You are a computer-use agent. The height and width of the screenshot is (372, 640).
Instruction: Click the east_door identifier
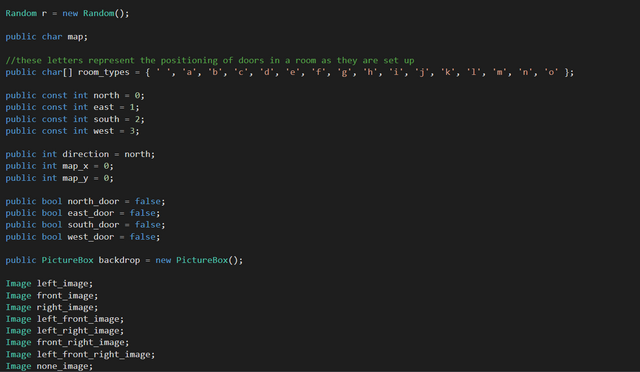(91, 213)
